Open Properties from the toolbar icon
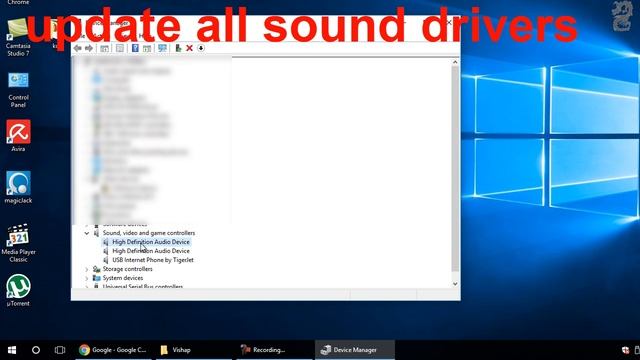 [x=120, y=48]
